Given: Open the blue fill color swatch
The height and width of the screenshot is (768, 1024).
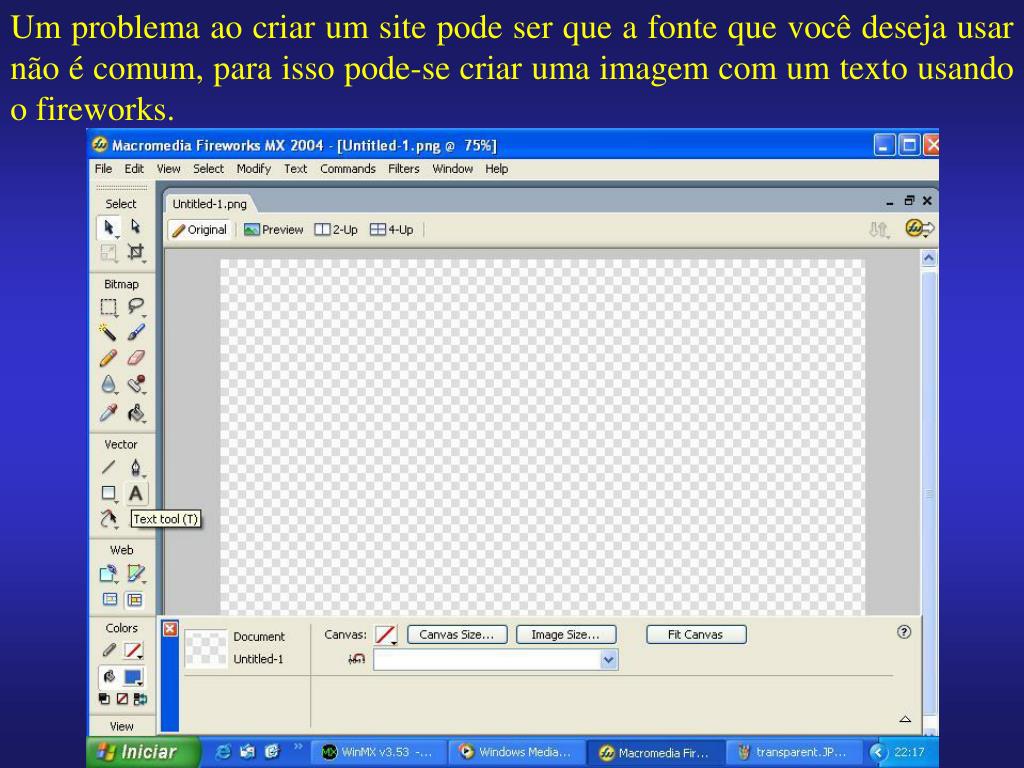Looking at the screenshot, I should 133,677.
